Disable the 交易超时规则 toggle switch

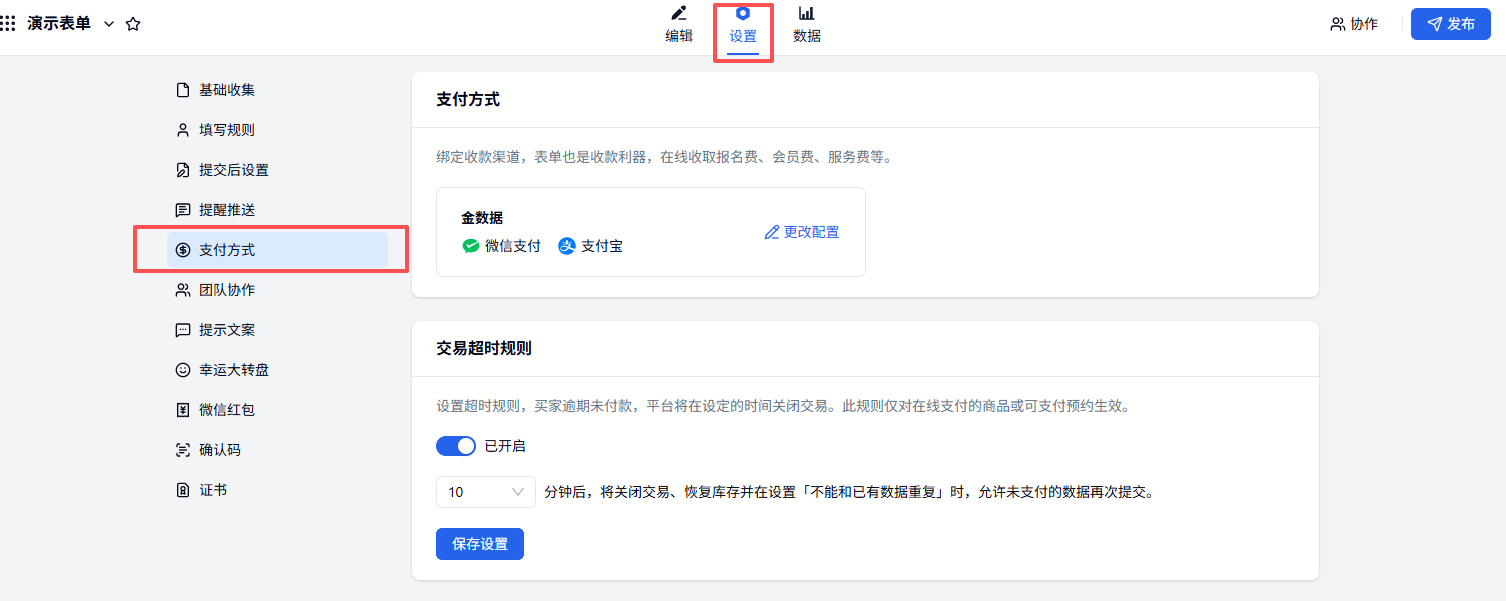click(456, 446)
